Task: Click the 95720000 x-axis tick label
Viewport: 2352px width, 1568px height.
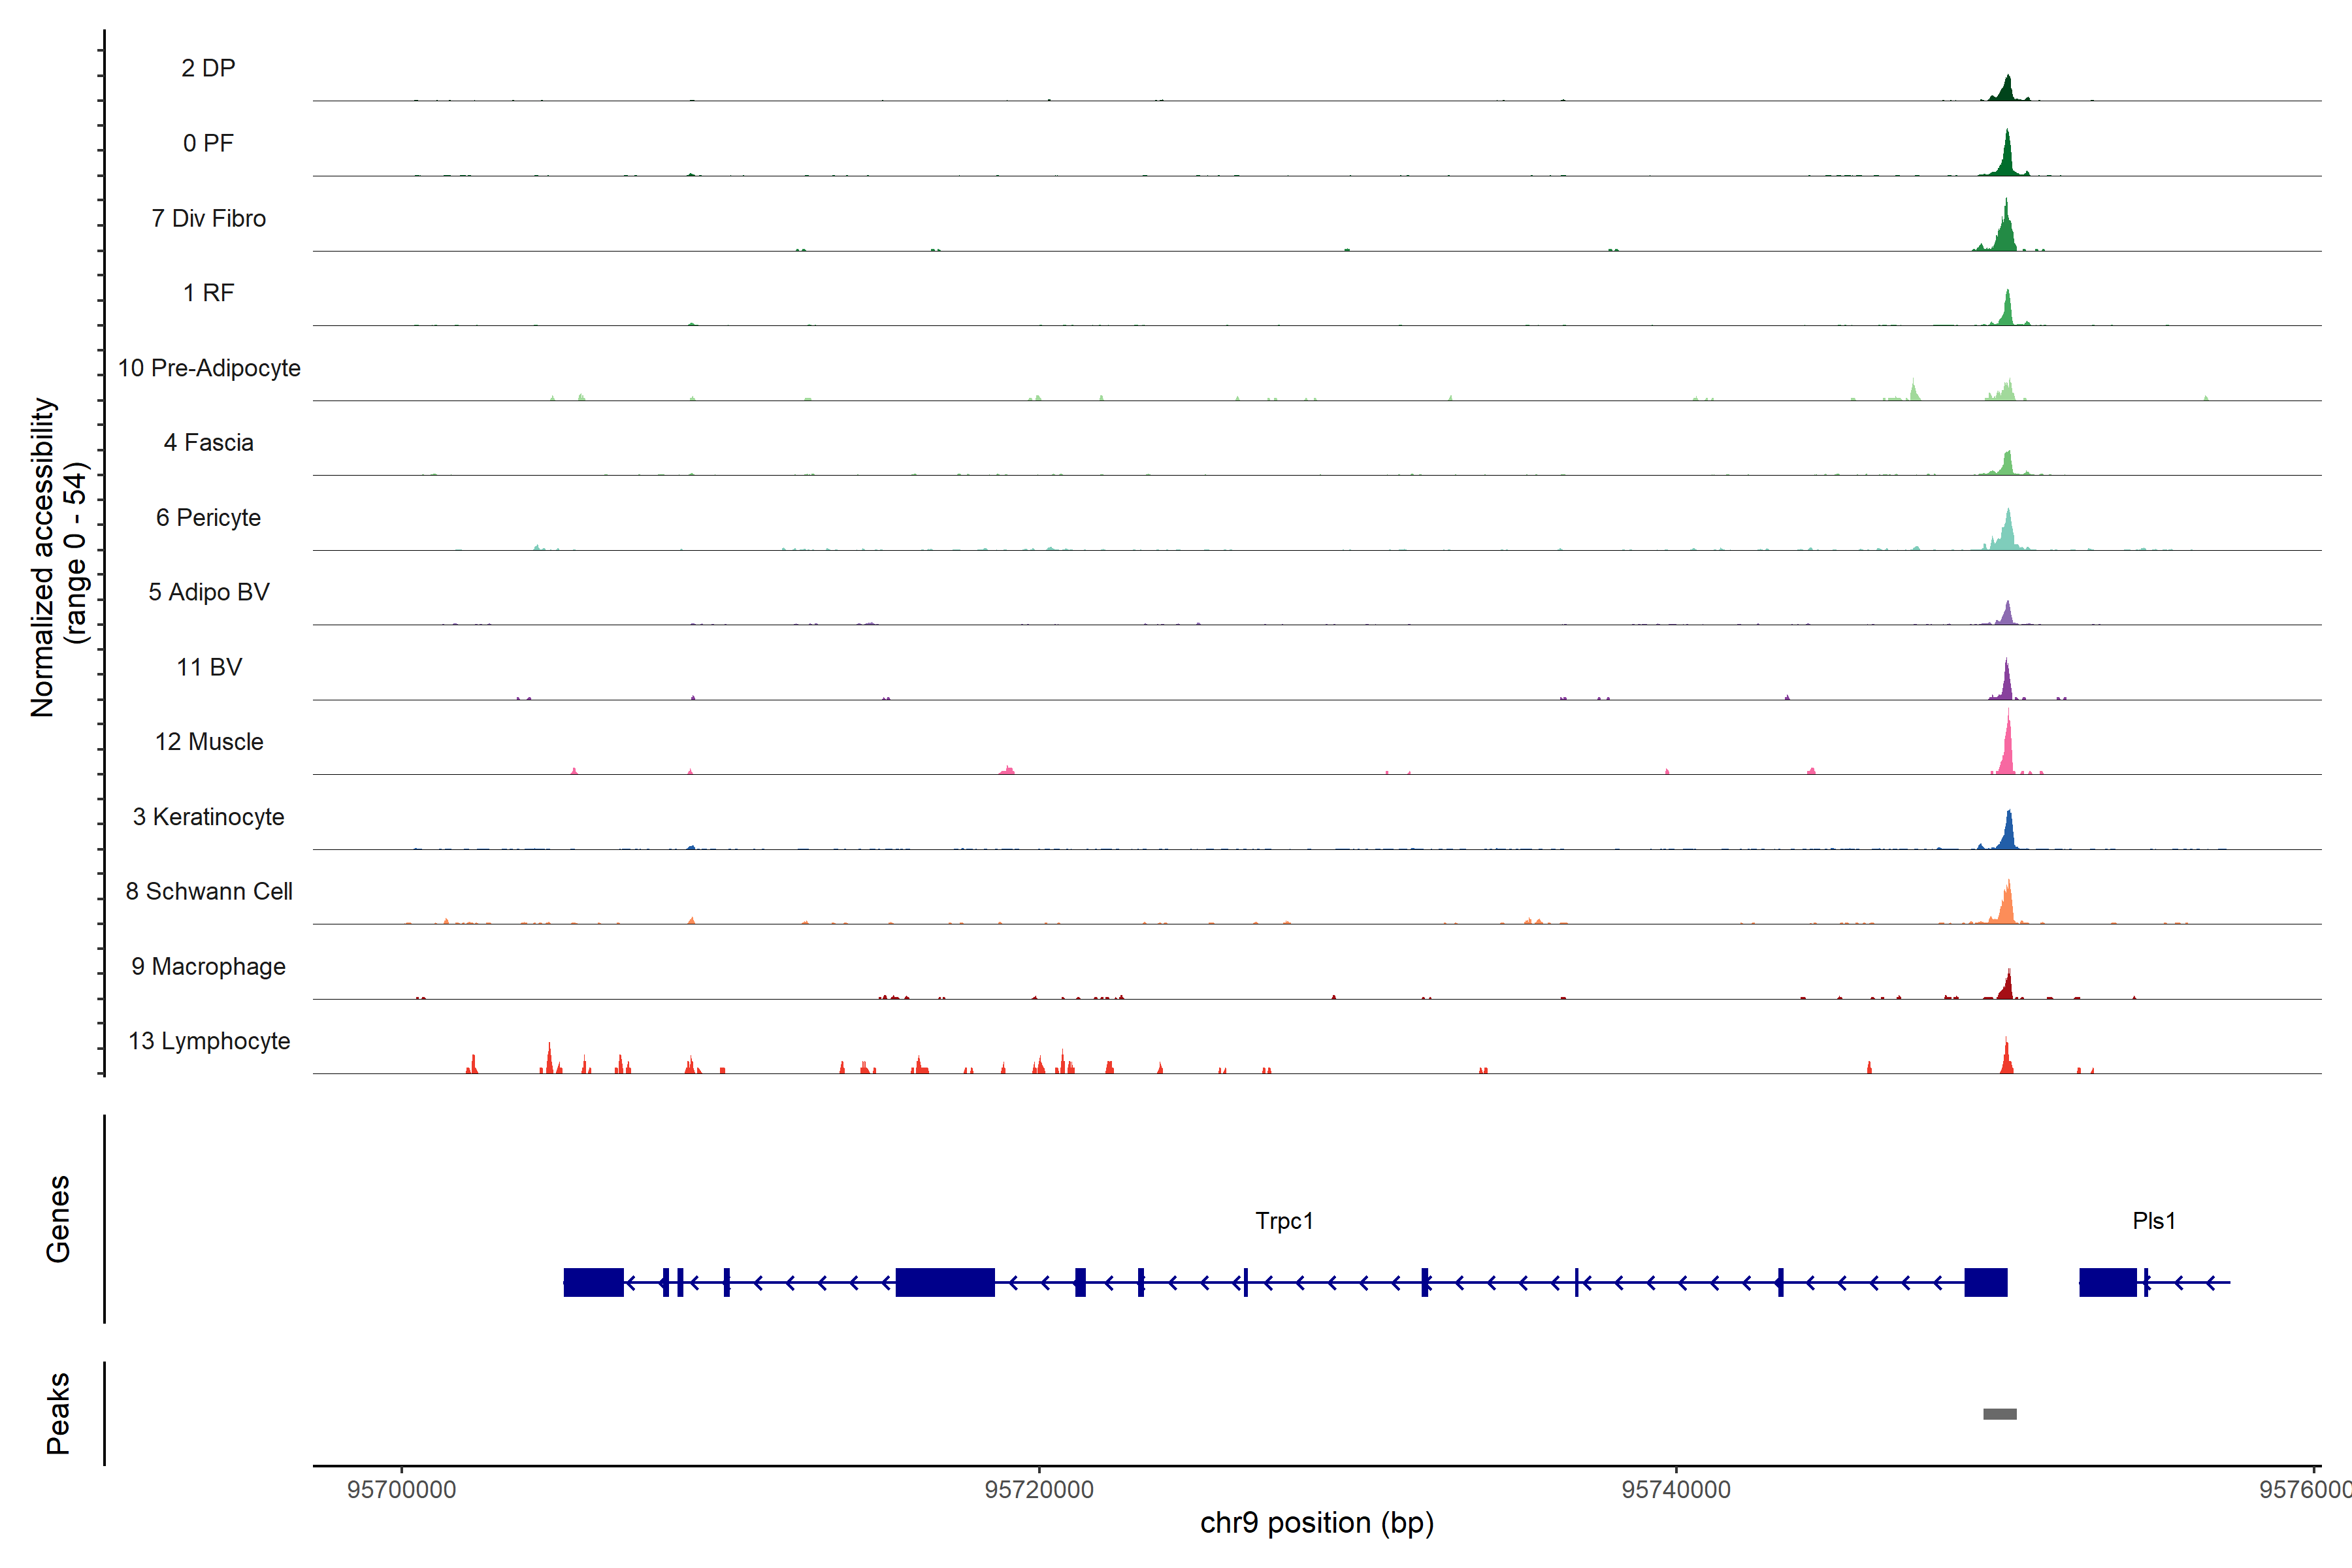Action: (1039, 1489)
